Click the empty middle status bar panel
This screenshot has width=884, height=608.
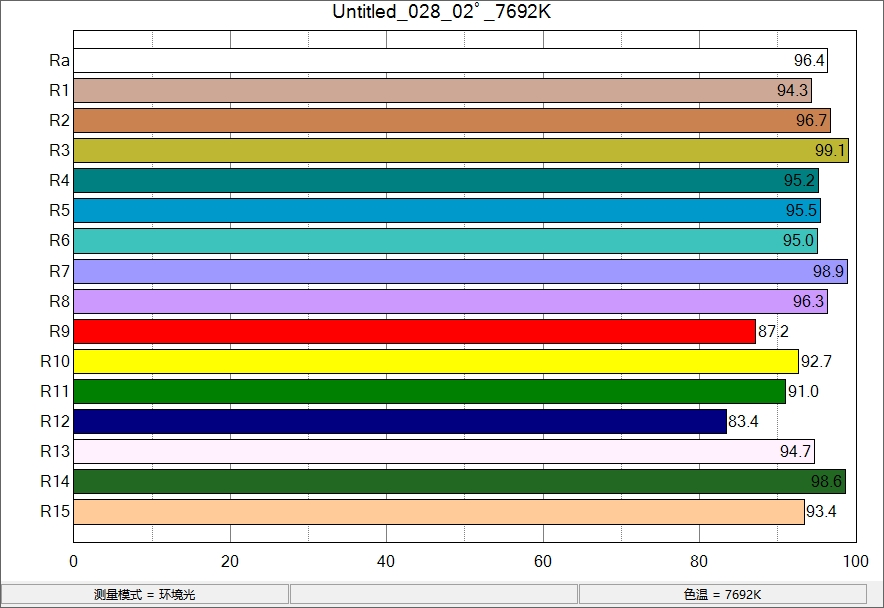433,594
